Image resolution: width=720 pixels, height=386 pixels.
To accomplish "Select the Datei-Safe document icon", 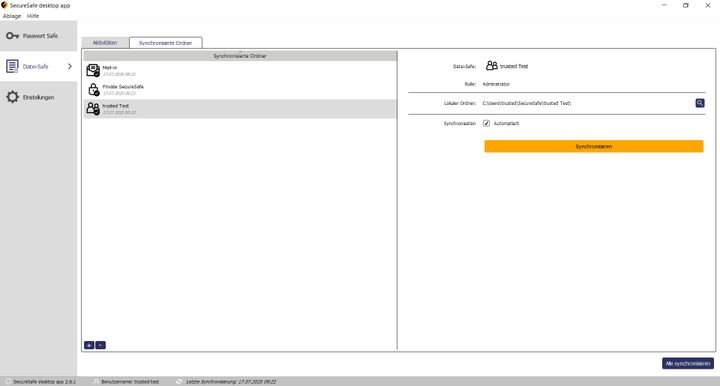I will coord(12,67).
